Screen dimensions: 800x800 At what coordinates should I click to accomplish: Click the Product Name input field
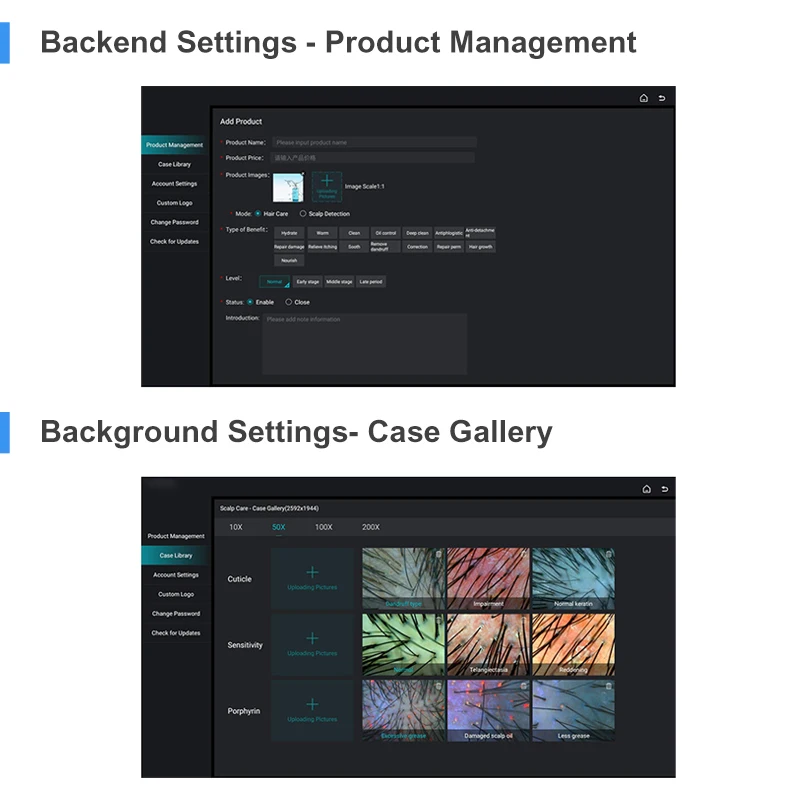click(x=373, y=143)
